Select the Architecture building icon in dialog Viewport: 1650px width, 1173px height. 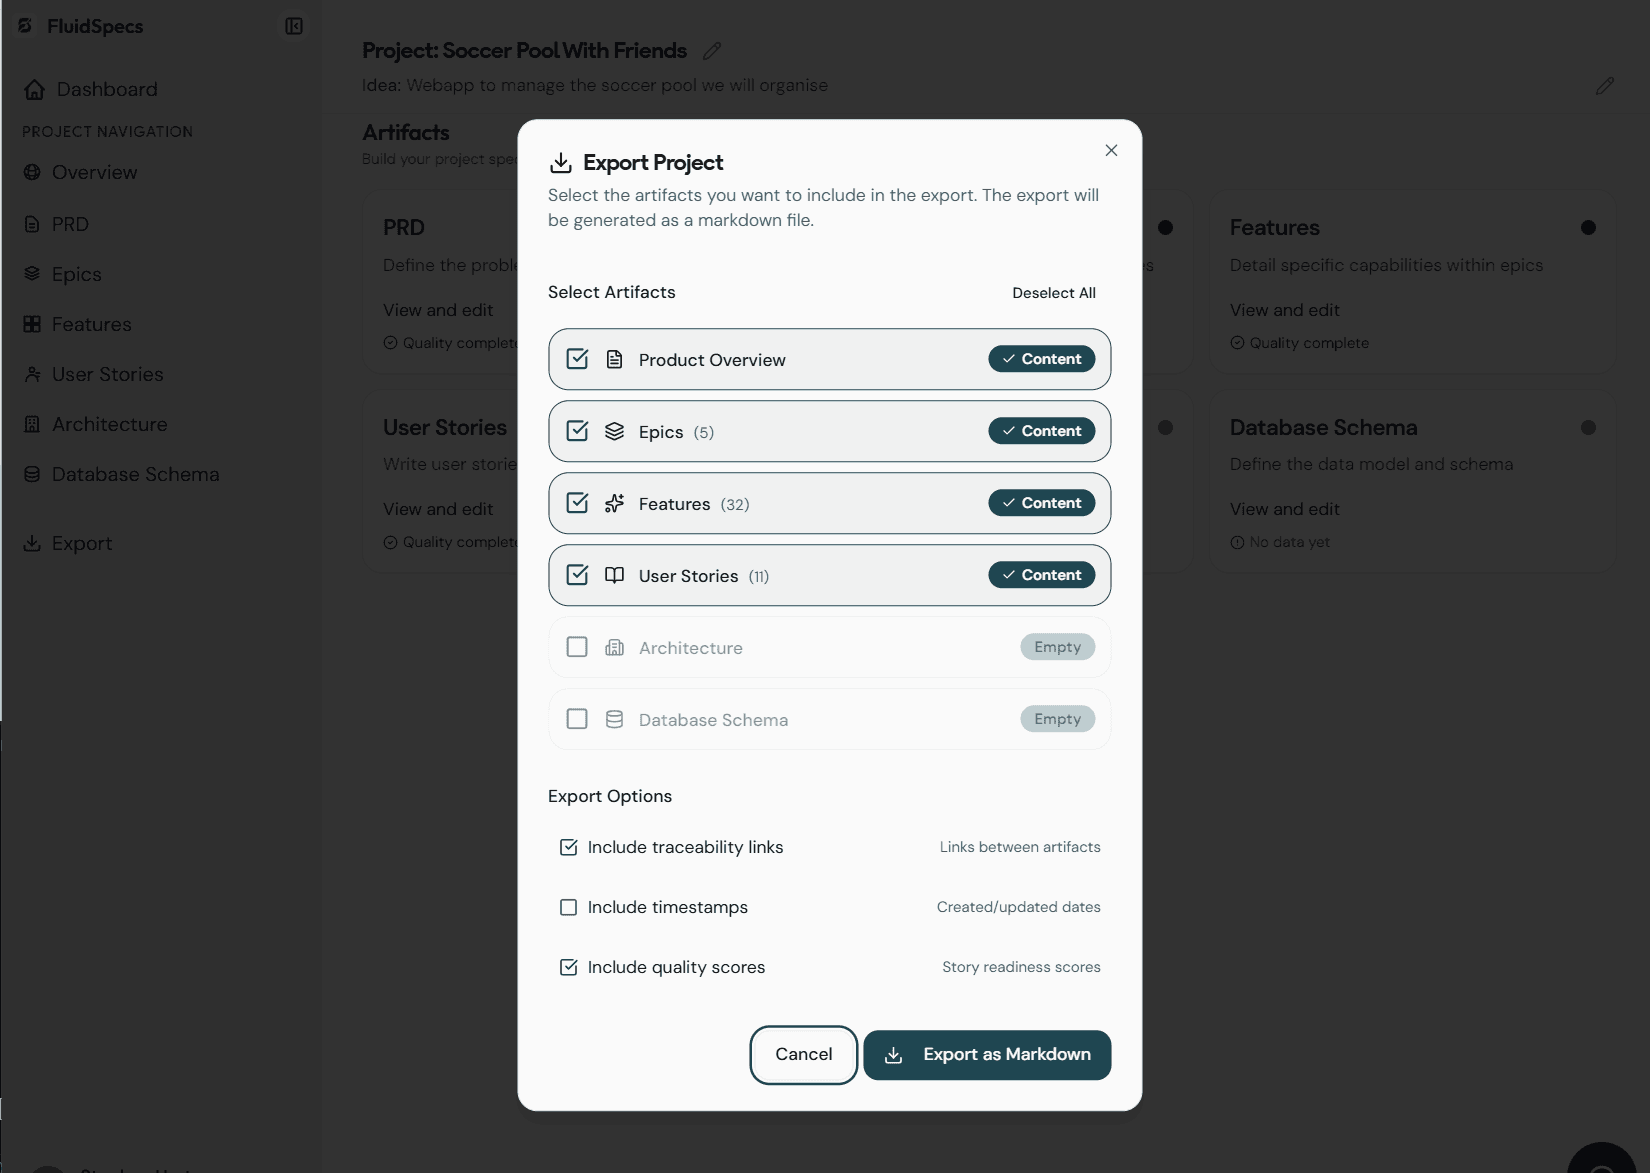click(613, 647)
